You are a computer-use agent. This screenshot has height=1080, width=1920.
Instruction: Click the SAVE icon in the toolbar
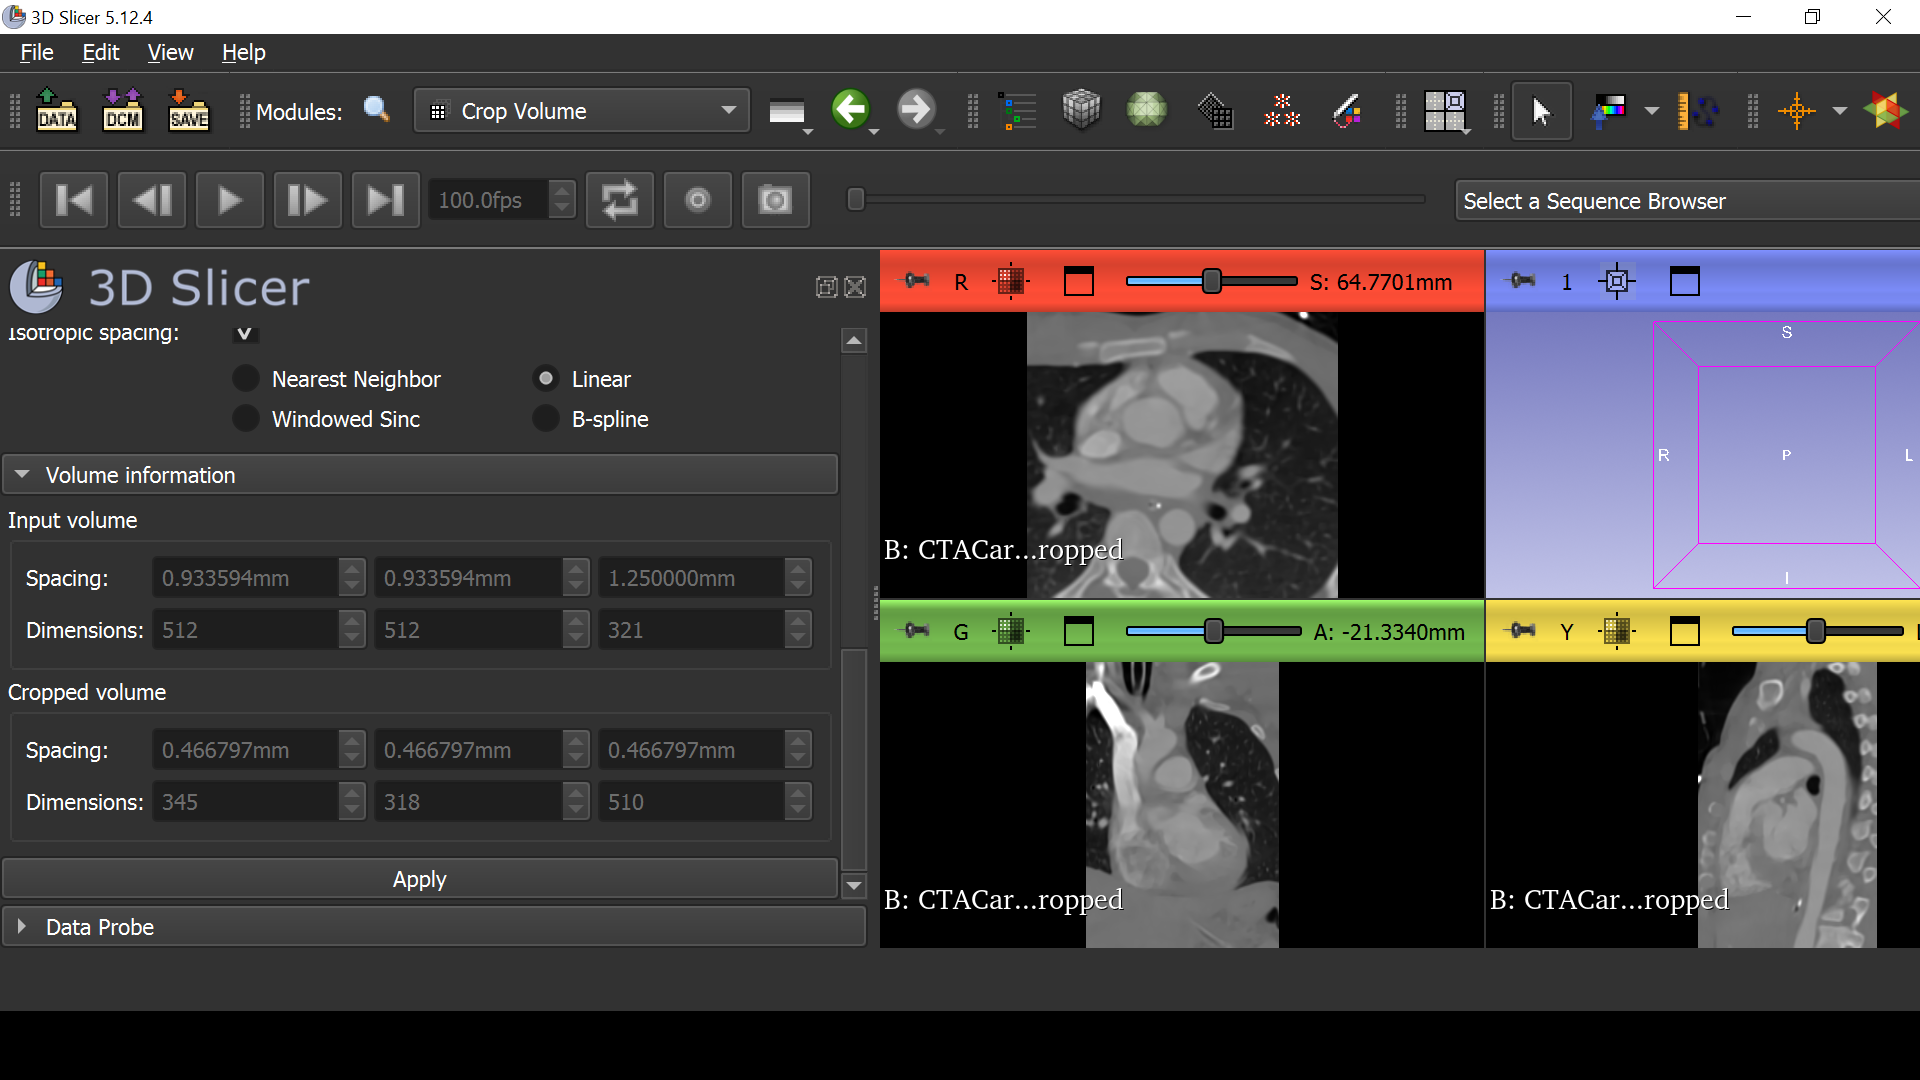point(189,110)
